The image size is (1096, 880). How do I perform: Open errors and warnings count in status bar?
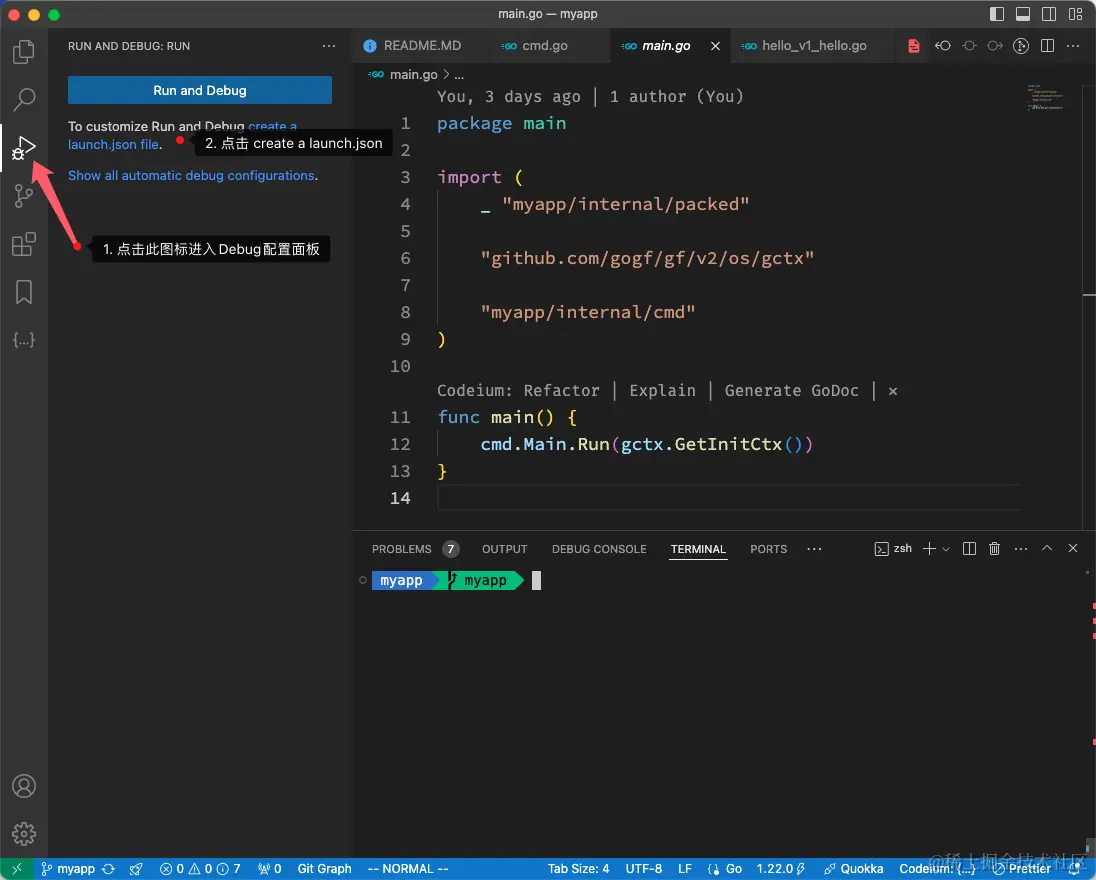(x=200, y=869)
